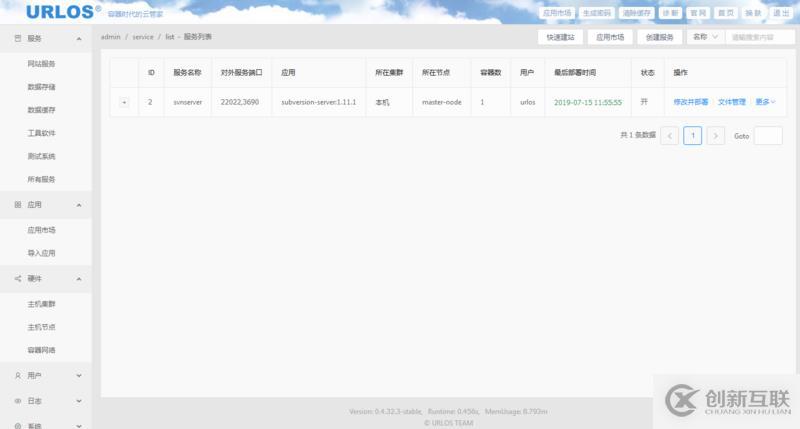Select 主机集群 in the sidebar
Viewport: 800px width, 429px height.
pyautogui.click(x=41, y=303)
